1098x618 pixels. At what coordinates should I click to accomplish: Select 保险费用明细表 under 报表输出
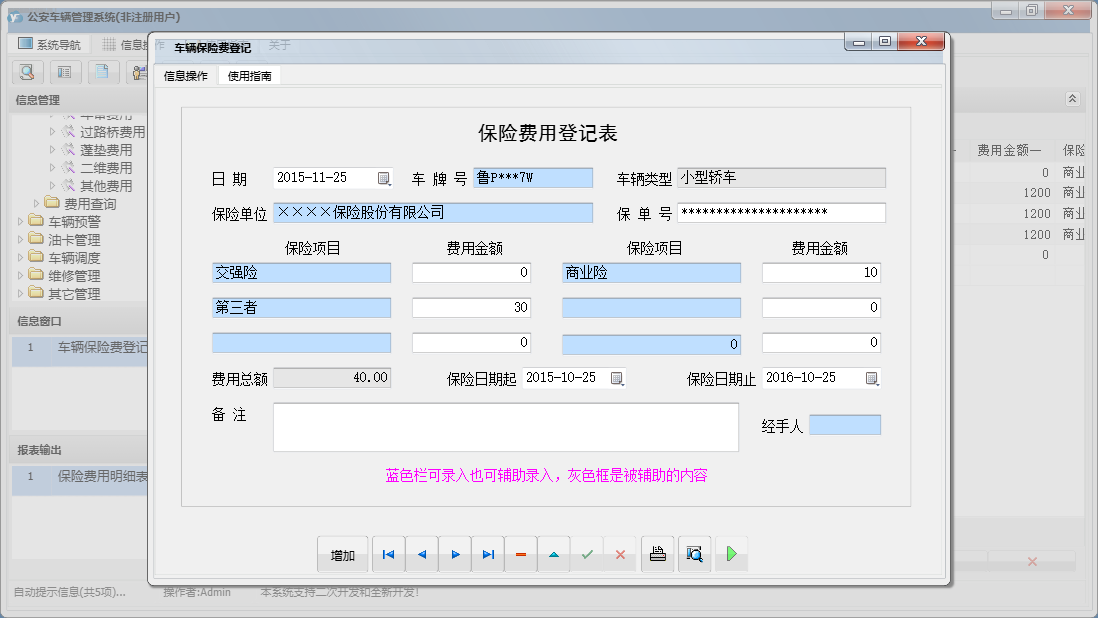pos(100,477)
